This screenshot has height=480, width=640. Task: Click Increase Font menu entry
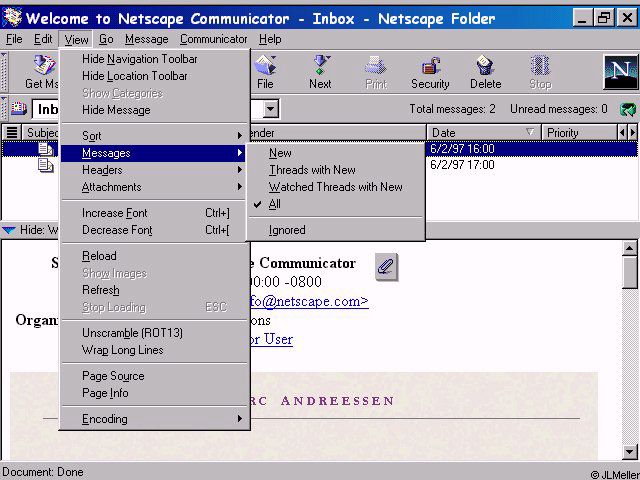(154, 213)
